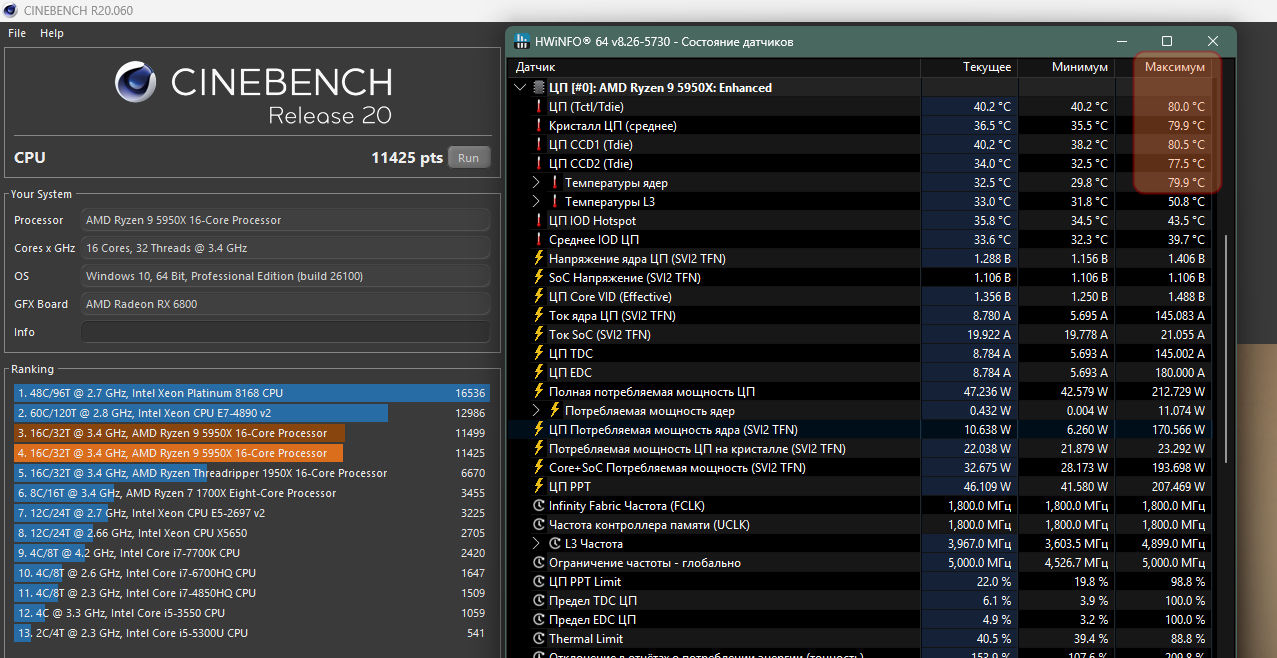Screen dimensions: 1277x658
Task: Click the CPU chip icon beside ЦП [#0] header
Action: pyautogui.click(x=540, y=88)
